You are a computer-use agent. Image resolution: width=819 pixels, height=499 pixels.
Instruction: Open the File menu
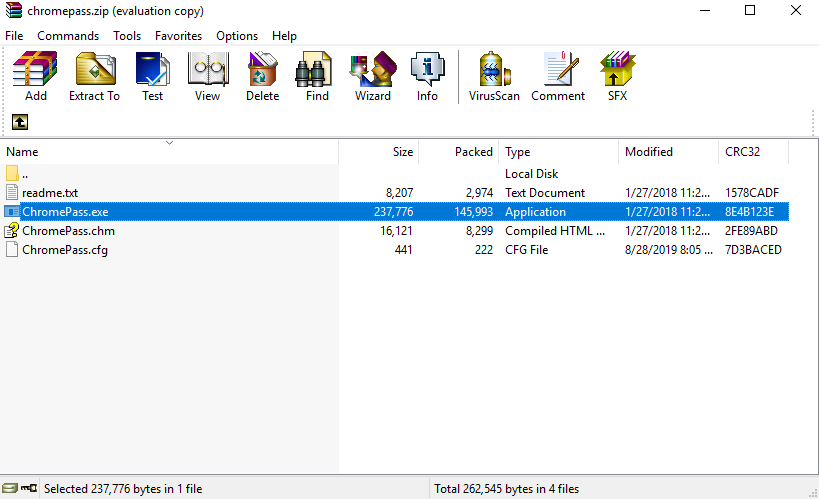point(14,36)
